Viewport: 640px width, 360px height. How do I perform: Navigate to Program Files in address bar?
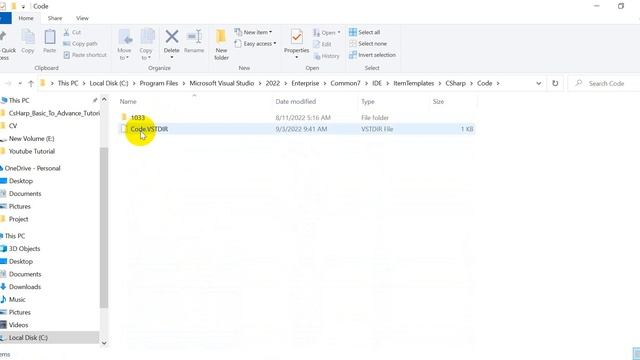[159, 83]
